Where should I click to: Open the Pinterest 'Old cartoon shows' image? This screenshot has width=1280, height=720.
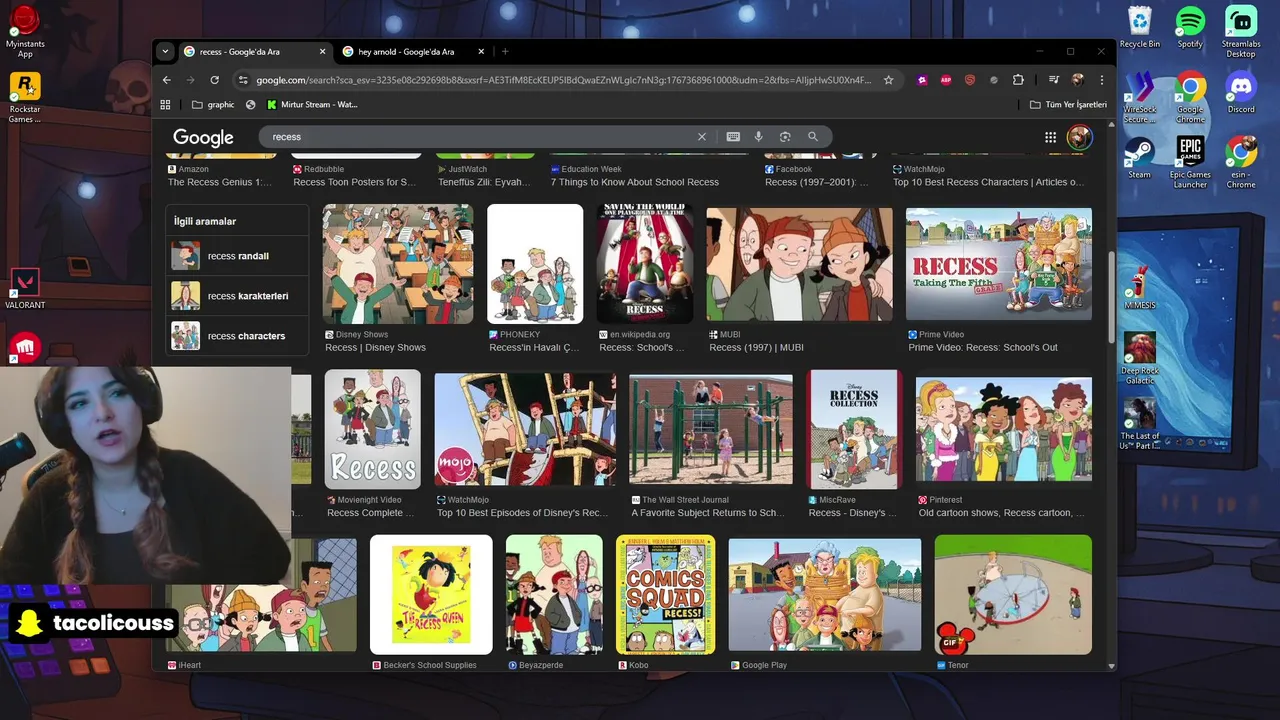[x=1004, y=429]
